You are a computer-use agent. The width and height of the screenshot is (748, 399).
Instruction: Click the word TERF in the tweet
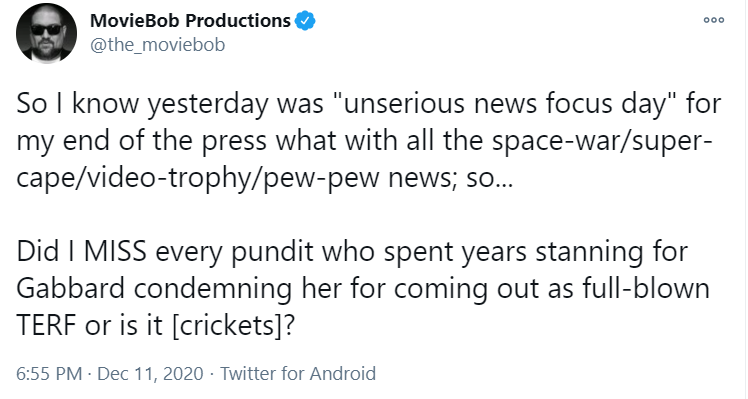click(46, 326)
